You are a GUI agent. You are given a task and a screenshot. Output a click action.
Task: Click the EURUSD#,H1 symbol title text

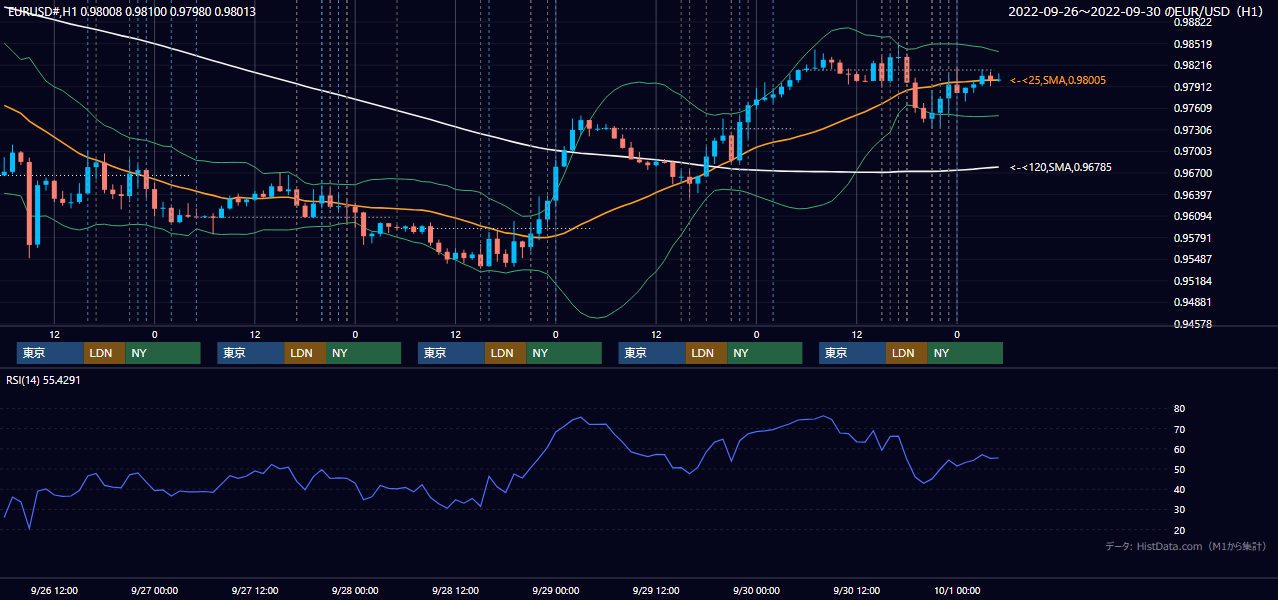(42, 12)
